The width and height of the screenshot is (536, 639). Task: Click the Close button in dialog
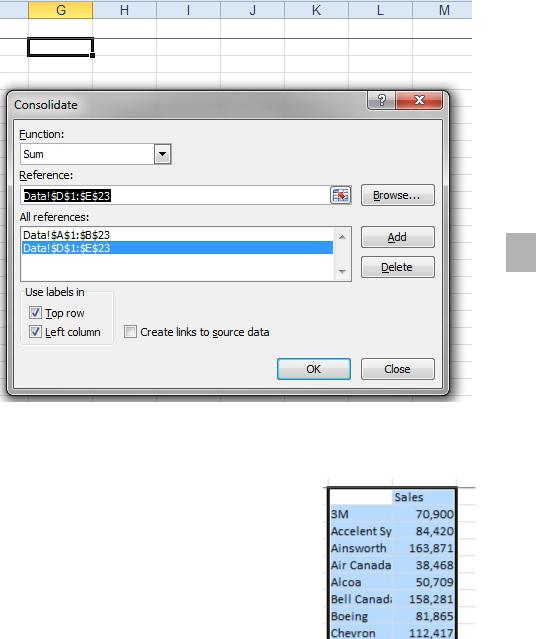(397, 369)
